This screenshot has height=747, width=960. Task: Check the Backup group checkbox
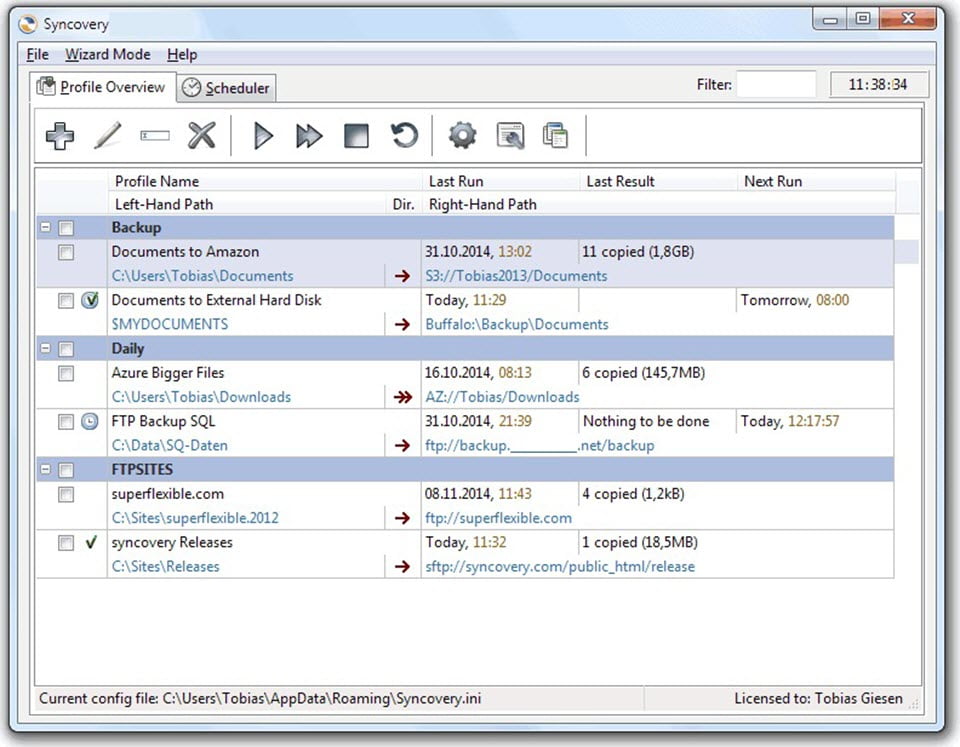coord(66,228)
